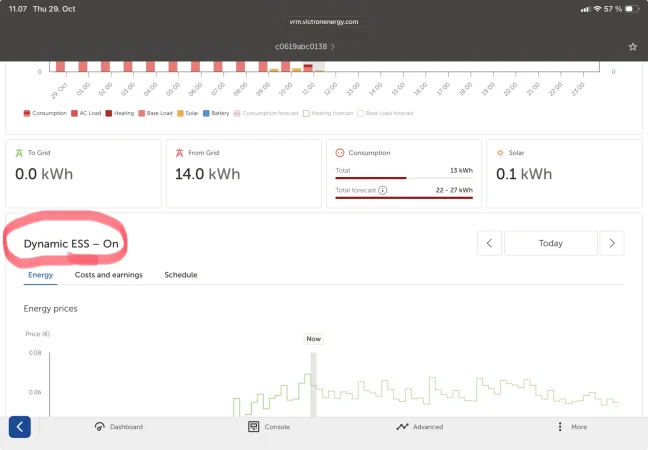Screen dimensions: 648x450
Task: Open the Console screen icon
Action: 253,426
